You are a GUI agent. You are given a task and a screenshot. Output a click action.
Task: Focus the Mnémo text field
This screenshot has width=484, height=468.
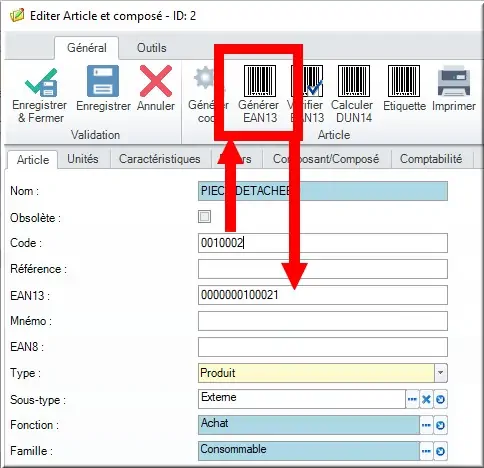(x=323, y=321)
